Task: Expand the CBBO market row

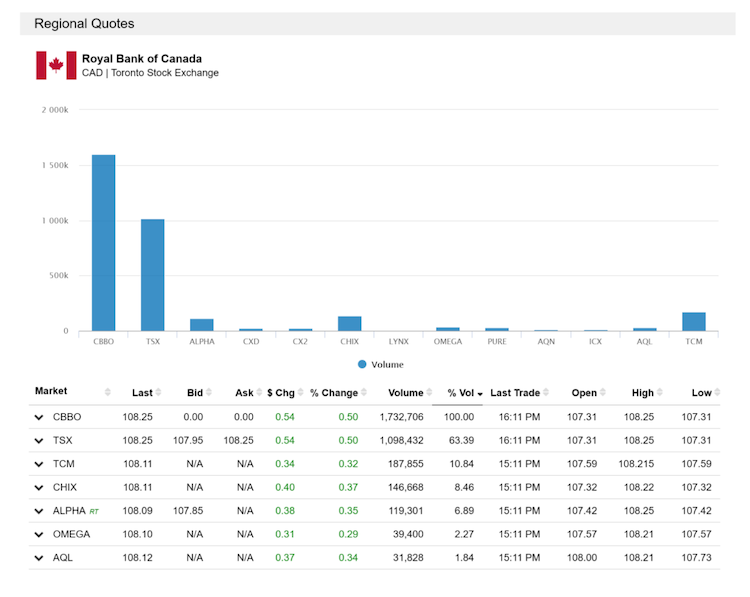Action: (x=39, y=417)
